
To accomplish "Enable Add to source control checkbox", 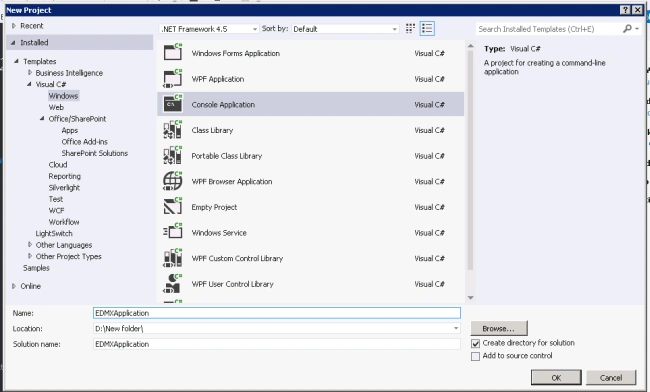I will click(475, 356).
